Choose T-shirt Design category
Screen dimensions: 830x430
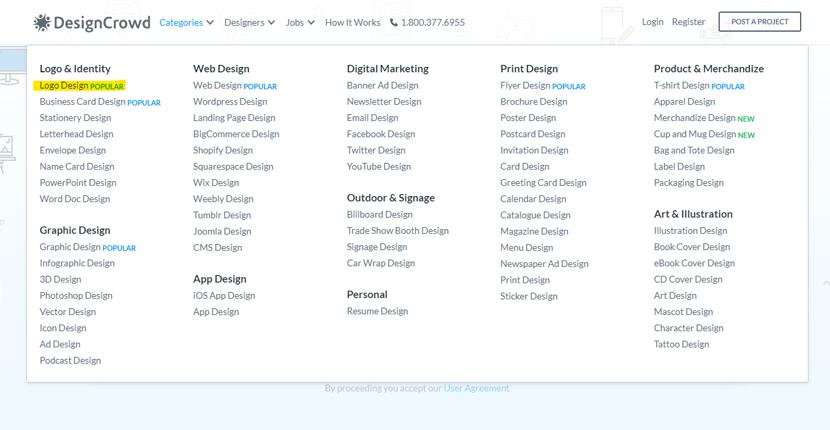click(x=681, y=85)
